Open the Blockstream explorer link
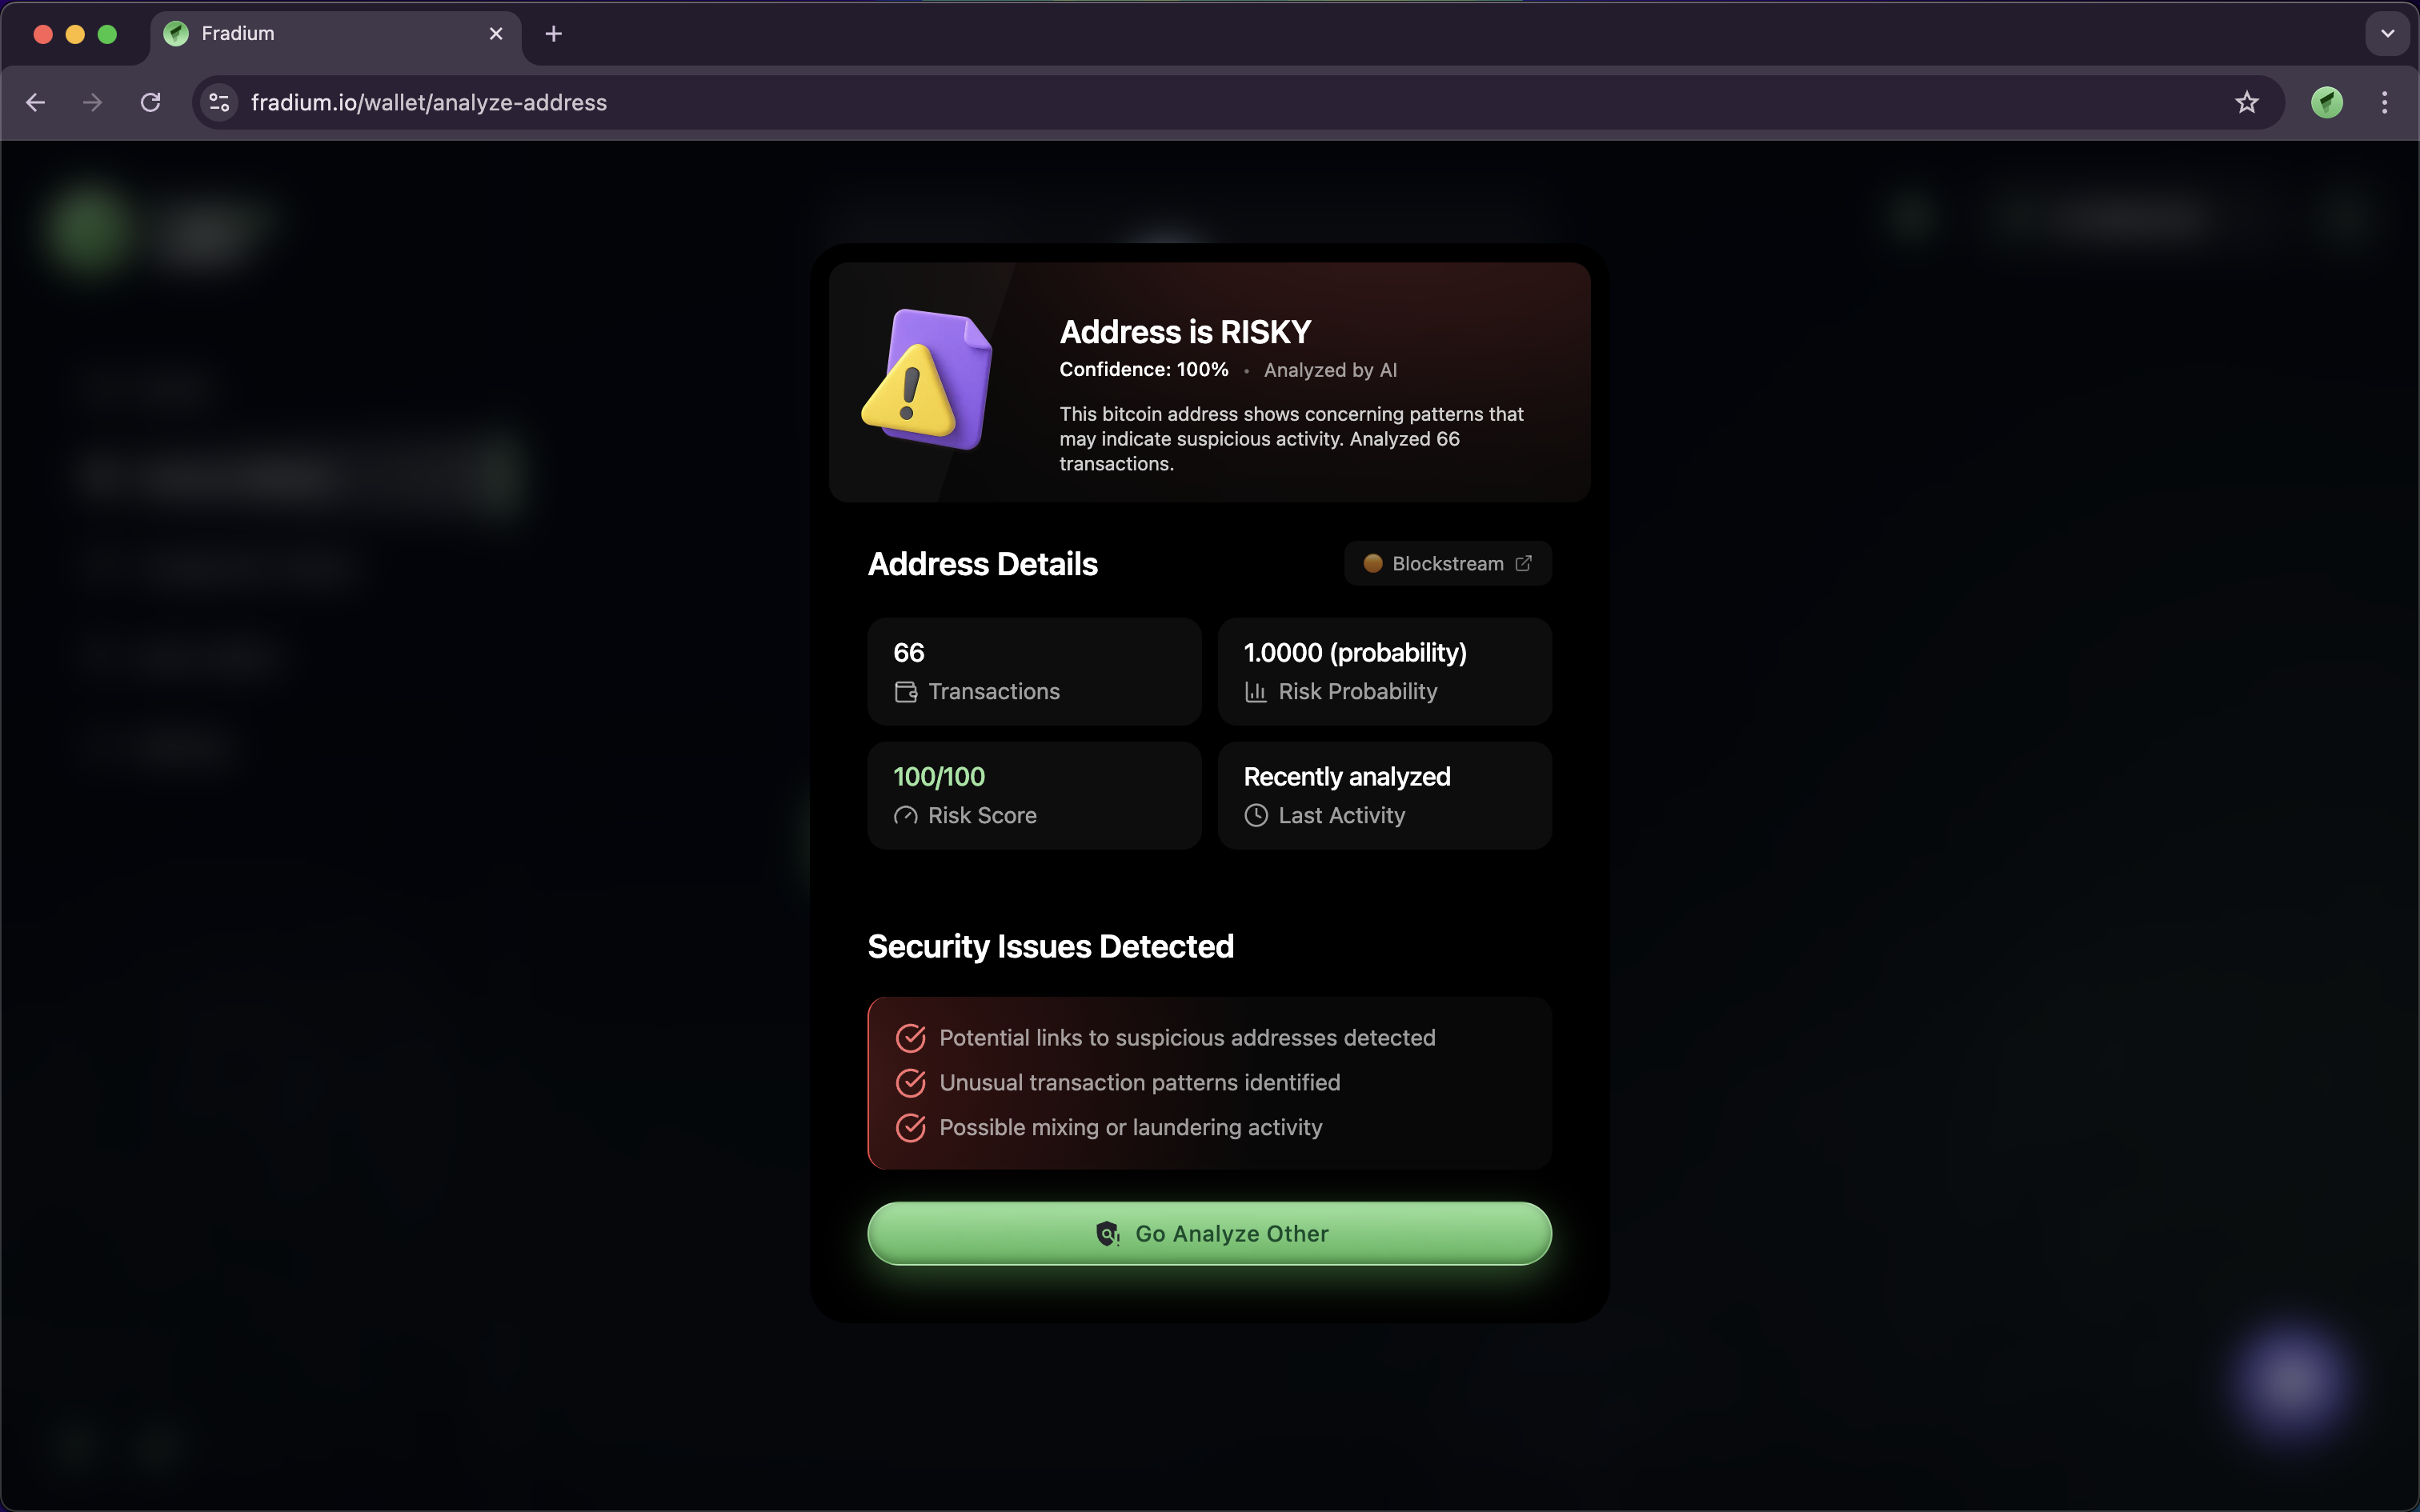Image resolution: width=2420 pixels, height=1512 pixels. coord(1446,563)
